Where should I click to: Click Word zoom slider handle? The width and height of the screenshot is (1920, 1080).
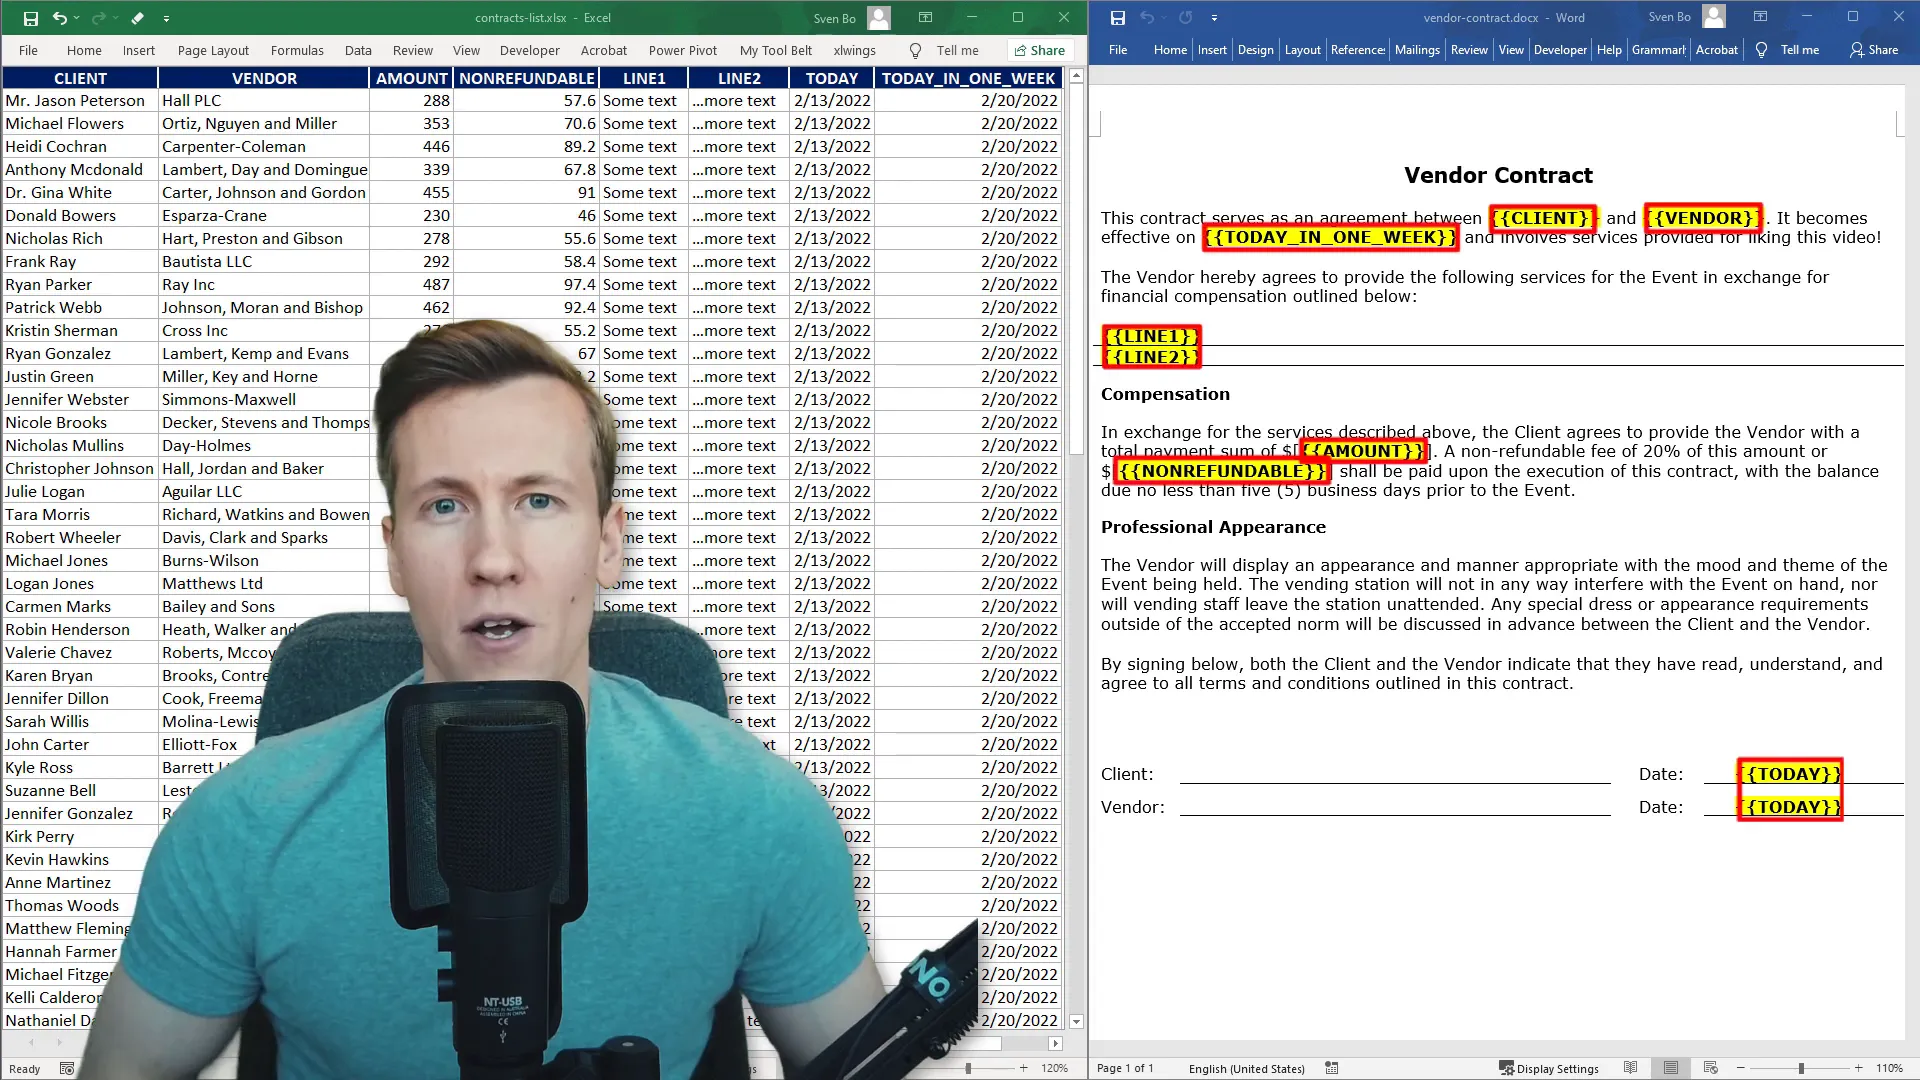1801,1068
